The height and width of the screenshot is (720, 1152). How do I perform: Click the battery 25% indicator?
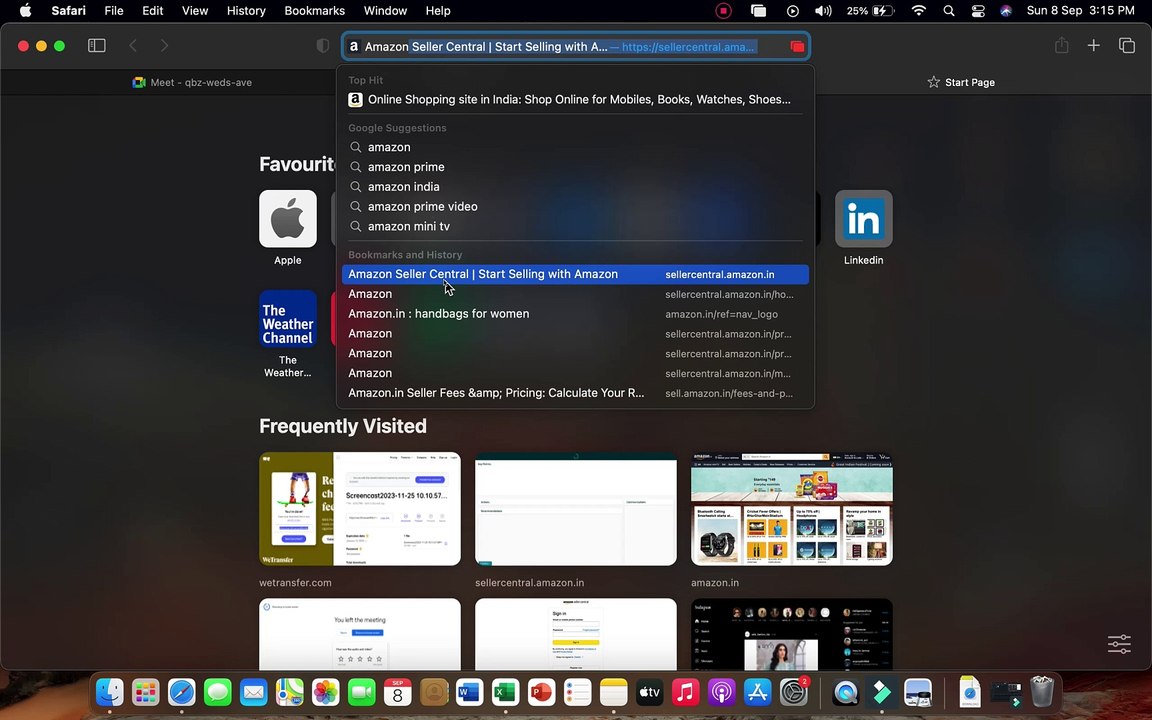[x=871, y=10]
